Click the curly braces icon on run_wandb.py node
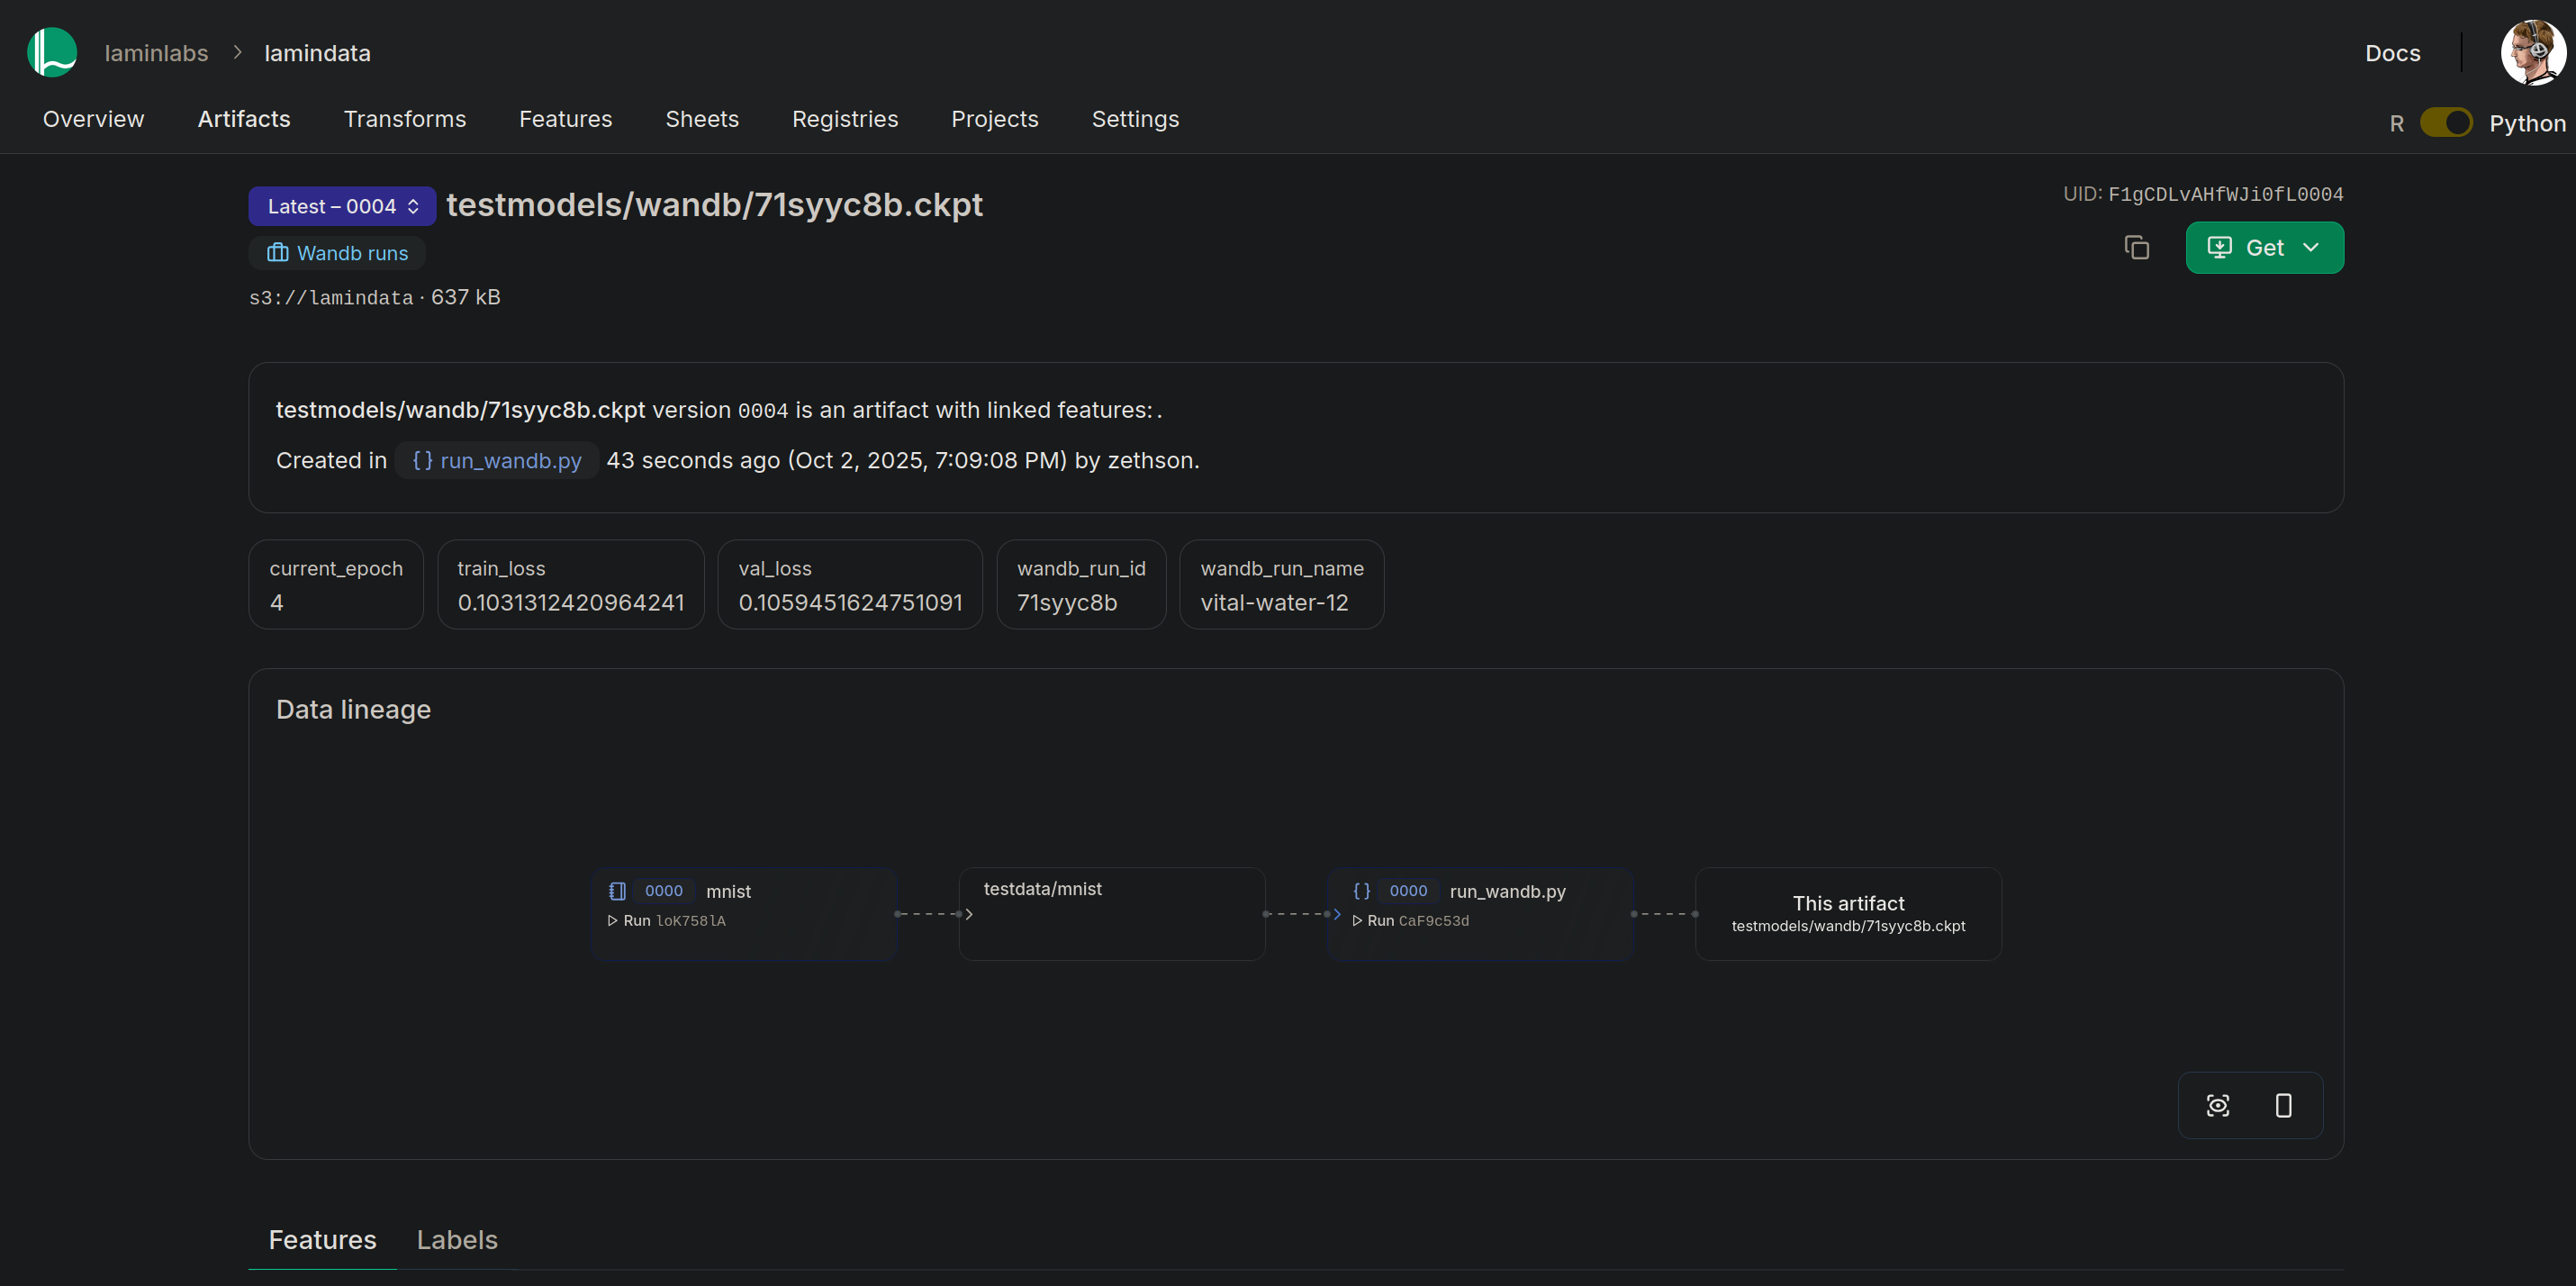 (1361, 890)
